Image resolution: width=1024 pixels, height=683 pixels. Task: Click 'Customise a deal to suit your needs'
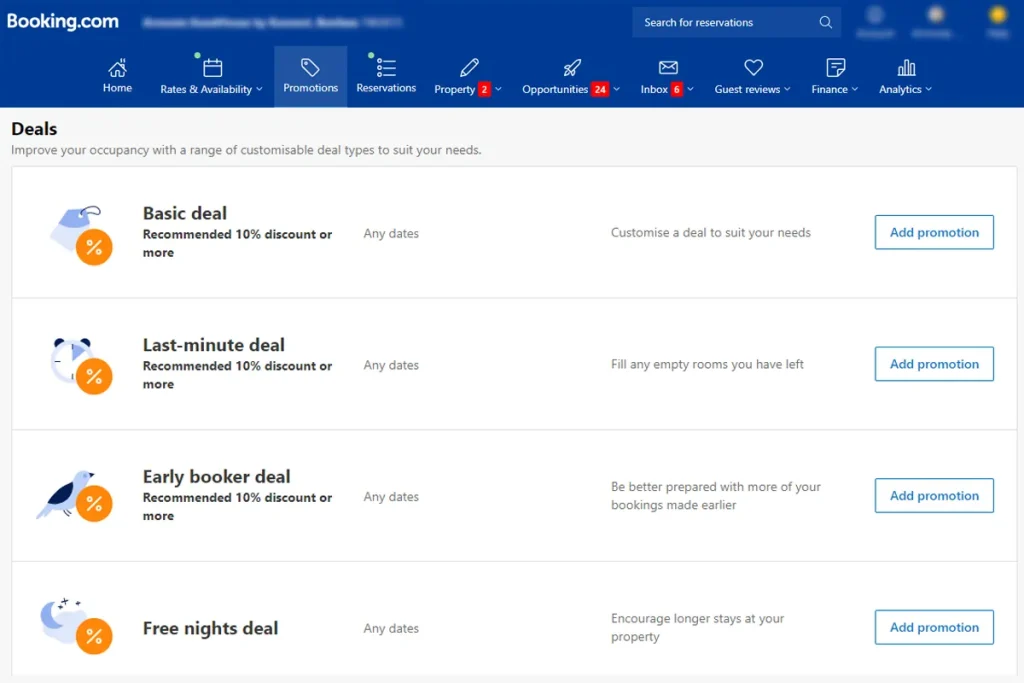pos(711,232)
